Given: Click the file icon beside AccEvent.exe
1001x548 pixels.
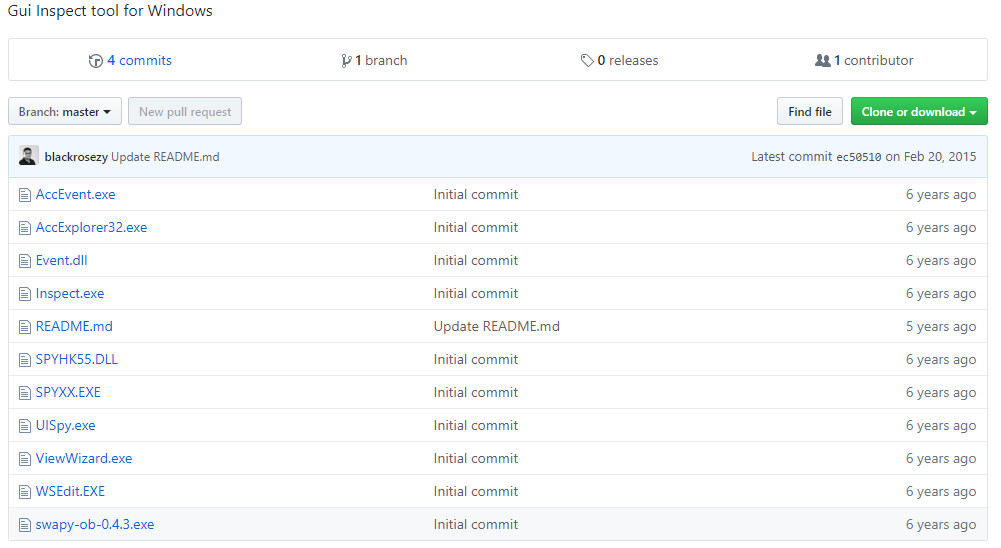Looking at the screenshot, I should click(x=25, y=195).
